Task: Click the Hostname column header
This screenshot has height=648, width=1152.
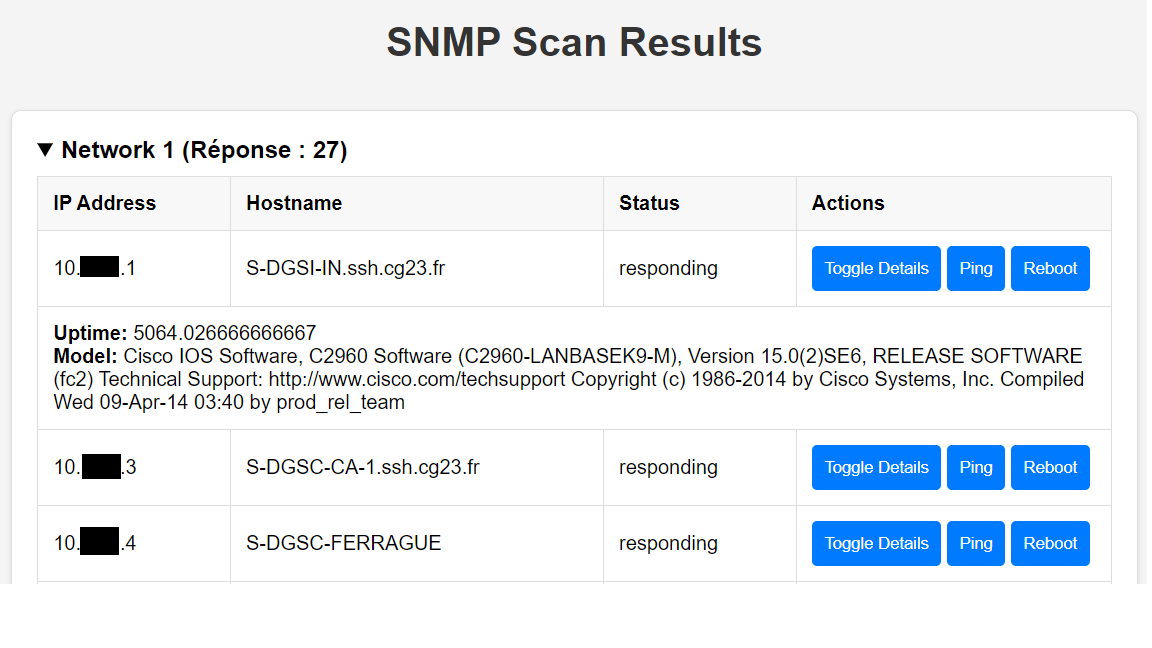Action: [x=294, y=203]
